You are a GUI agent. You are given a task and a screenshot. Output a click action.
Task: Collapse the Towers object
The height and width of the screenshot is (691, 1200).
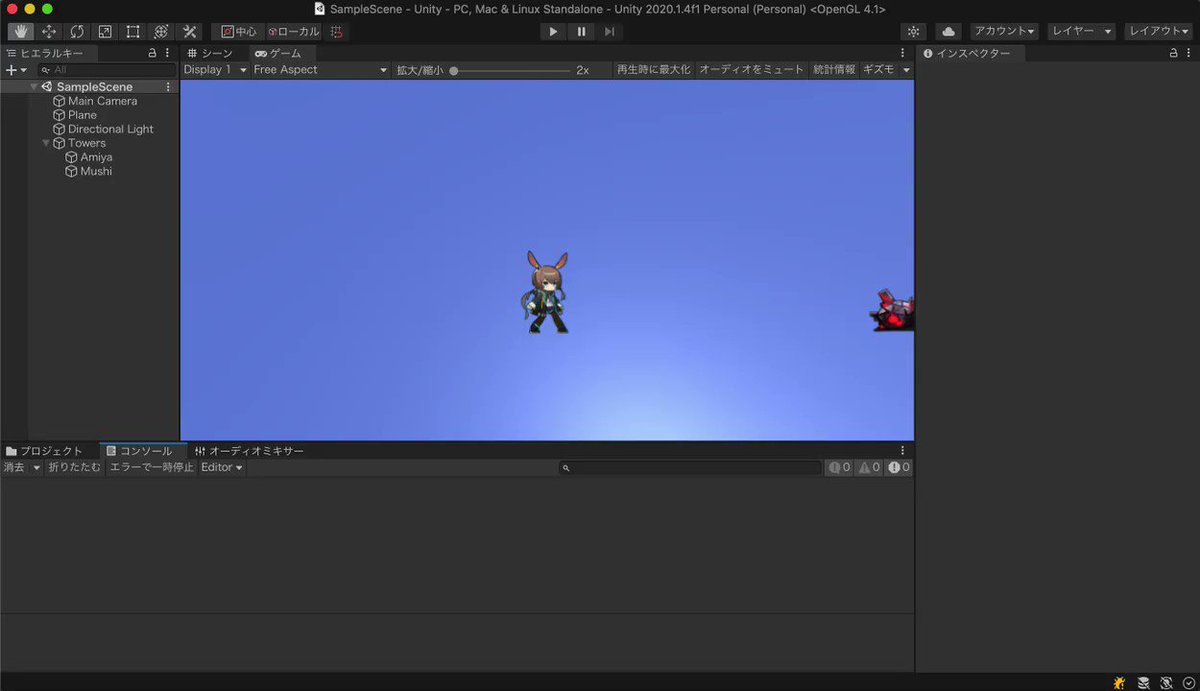pos(46,143)
